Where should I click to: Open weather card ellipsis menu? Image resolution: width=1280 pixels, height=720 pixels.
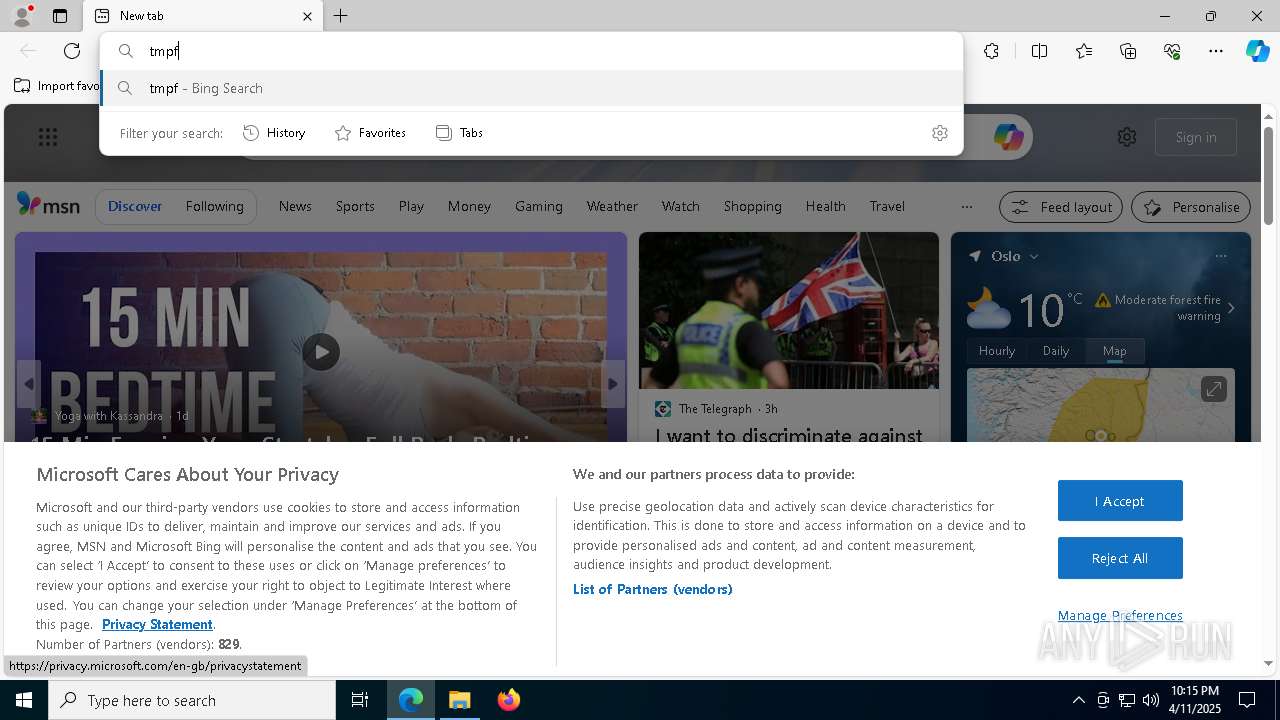[1220, 256]
